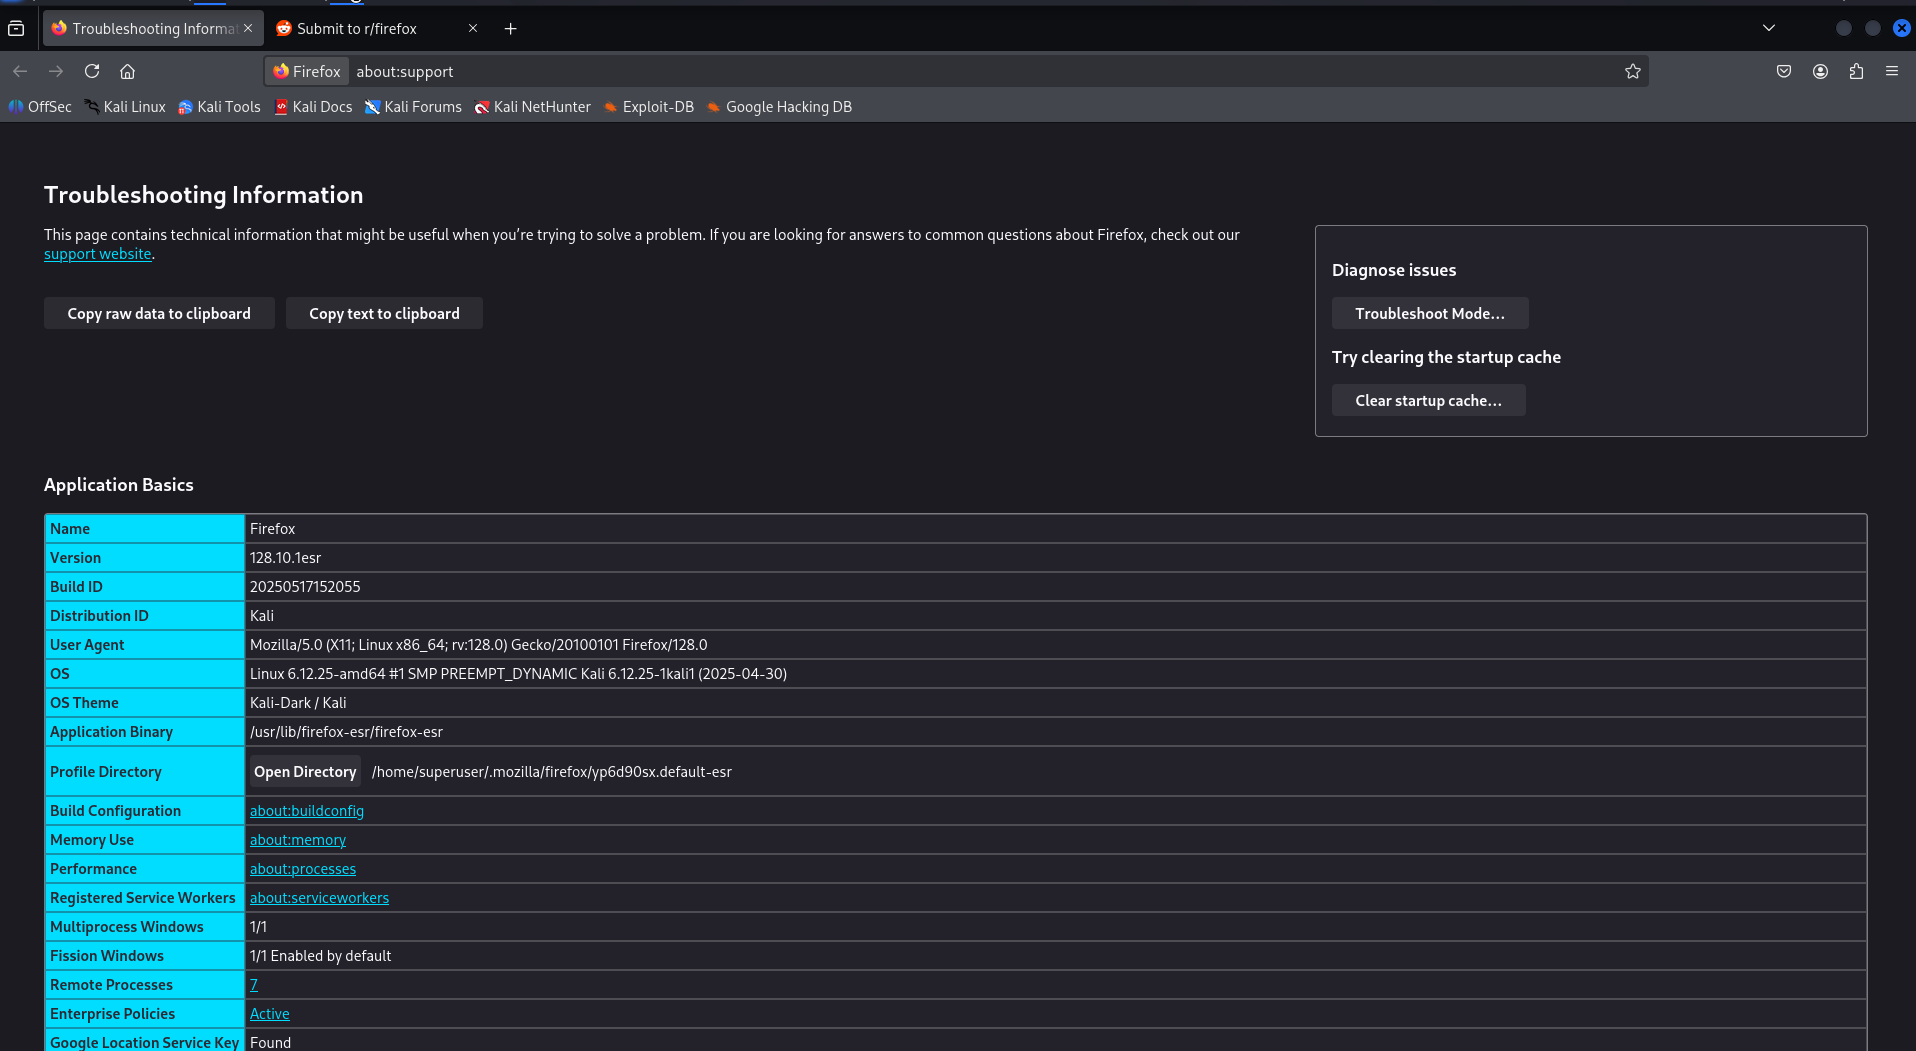
Task: Click the Application Basics heading
Action: pos(119,485)
